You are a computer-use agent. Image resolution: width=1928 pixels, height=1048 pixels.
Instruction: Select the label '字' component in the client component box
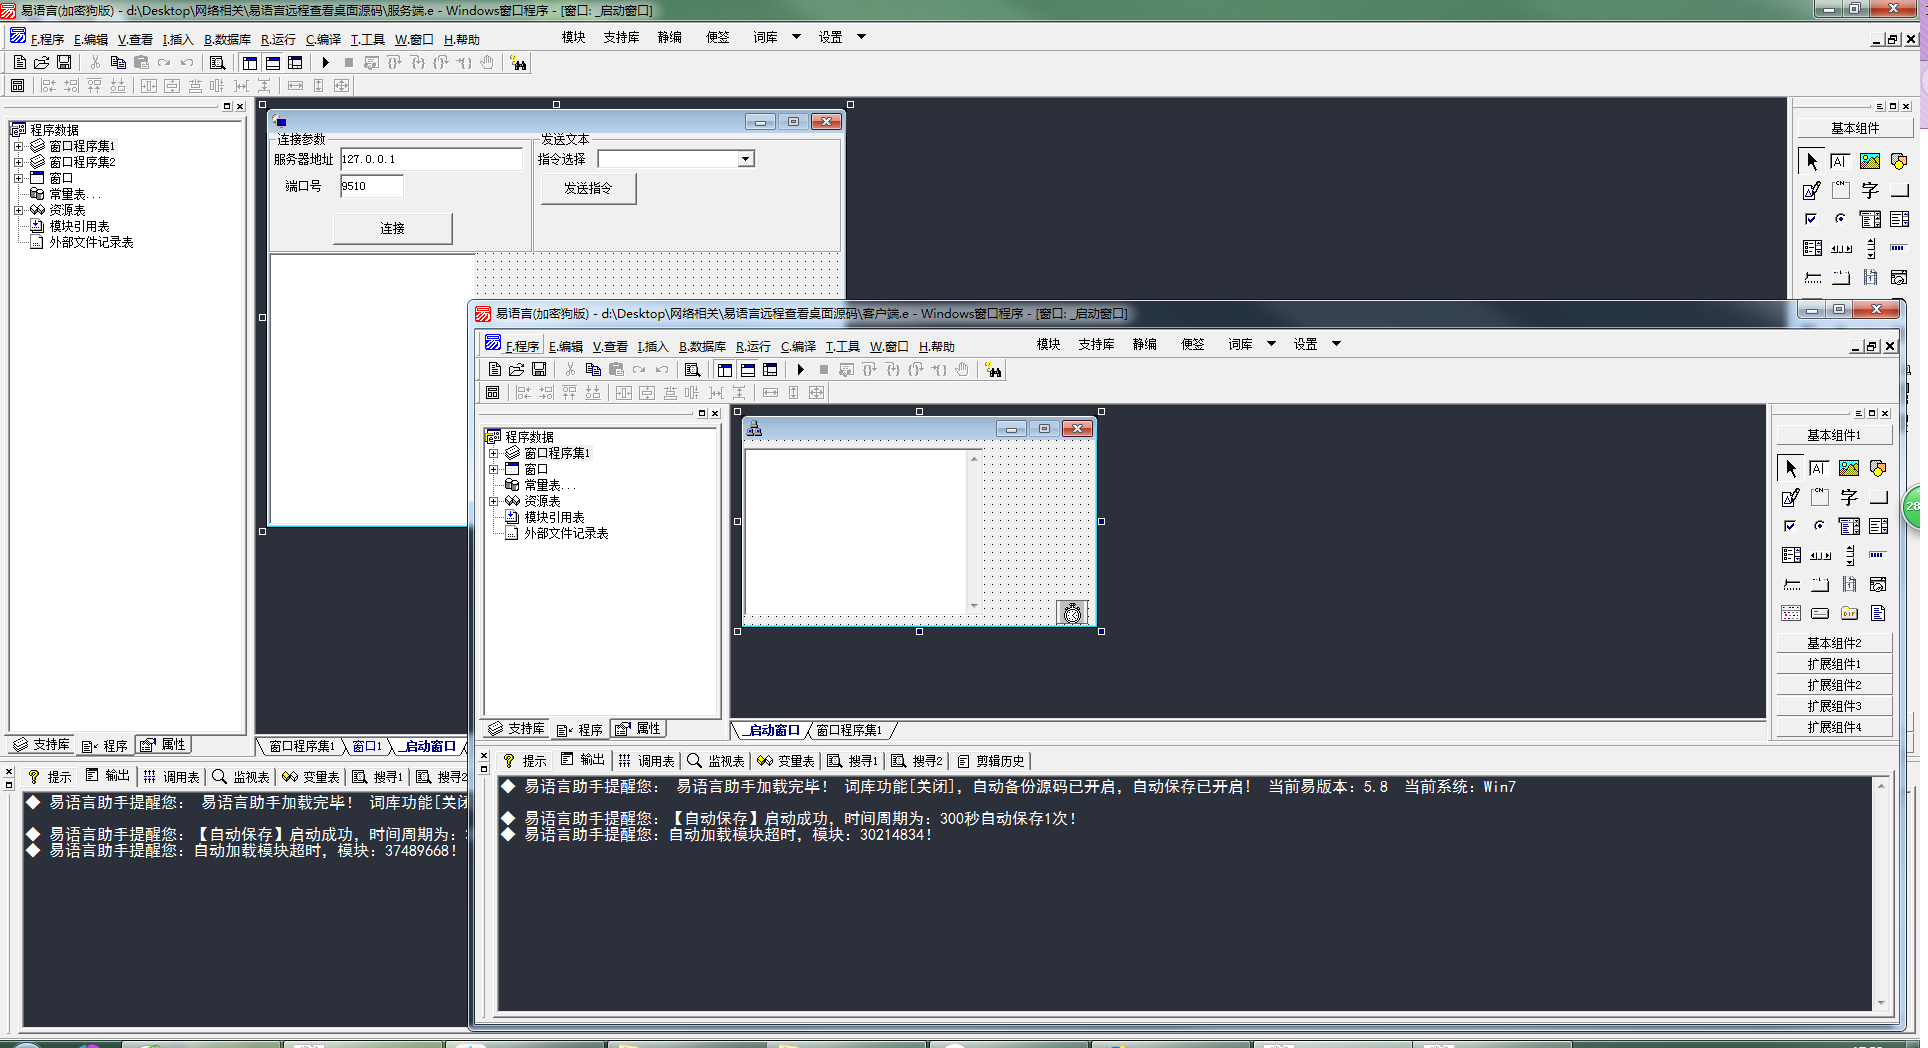click(1849, 497)
